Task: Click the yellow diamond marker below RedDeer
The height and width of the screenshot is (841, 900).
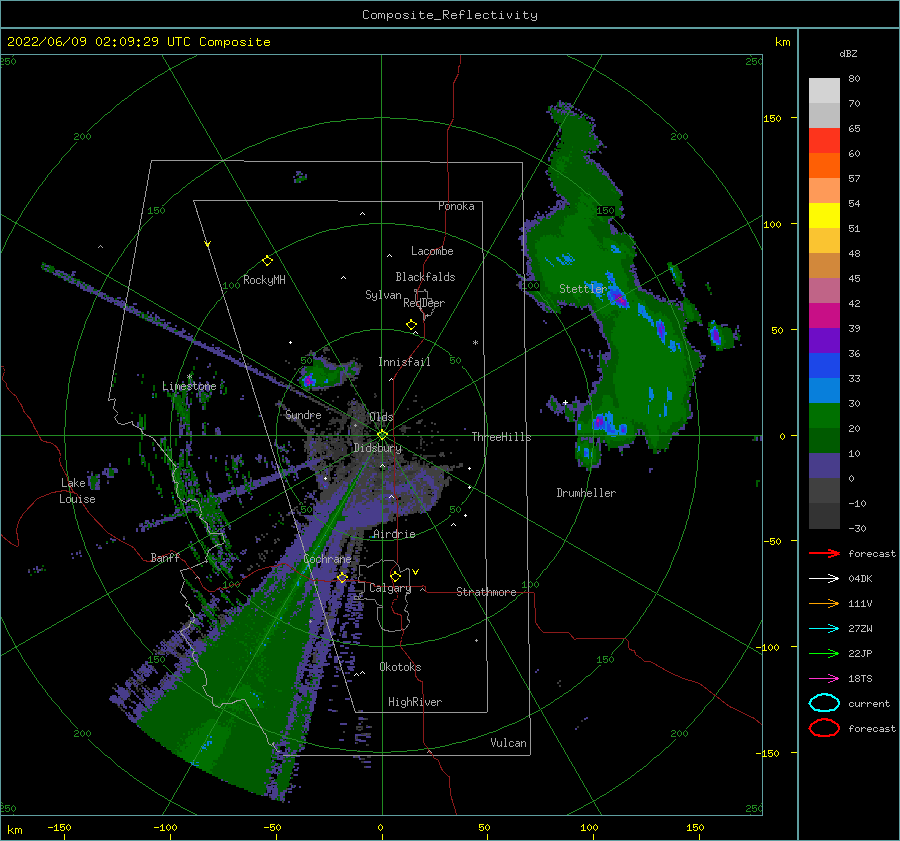Action: 411,325
